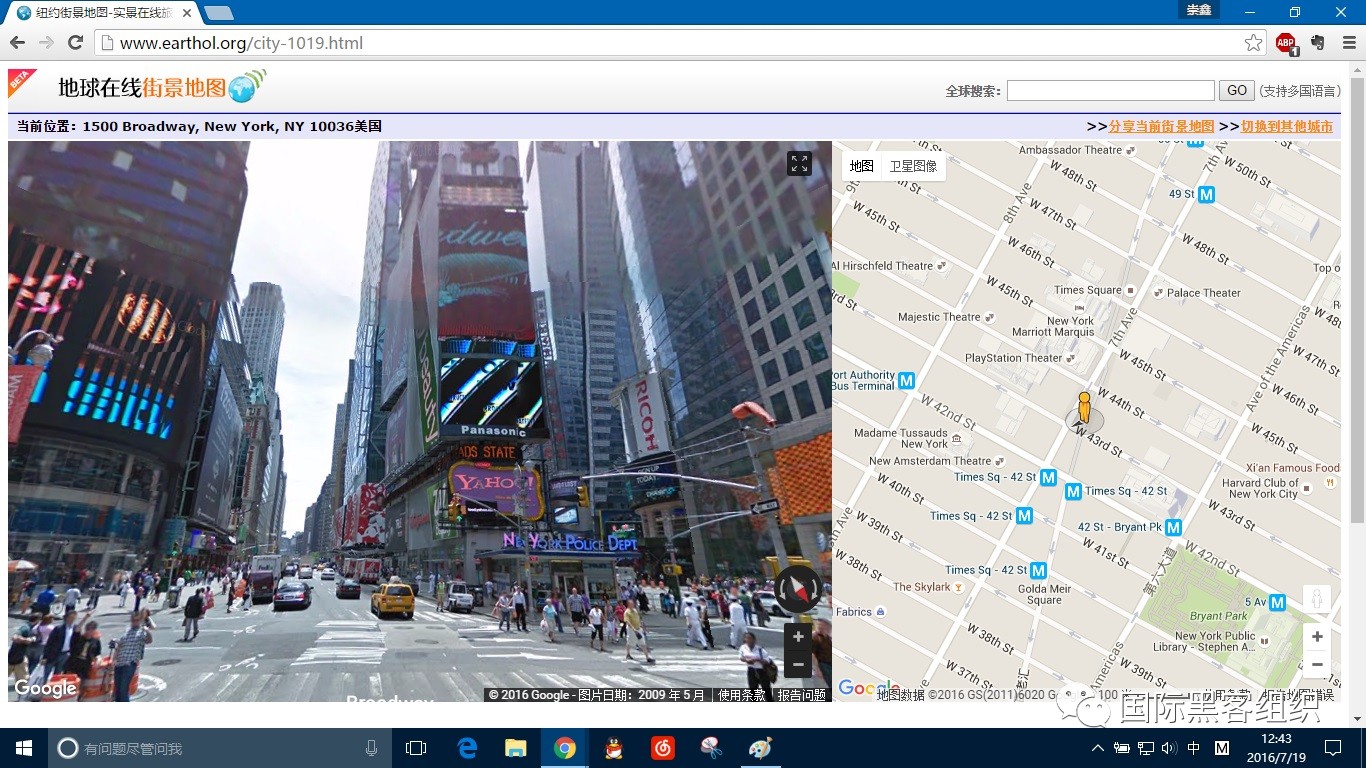Click the Bryant Park label on map

[x=1219, y=616]
